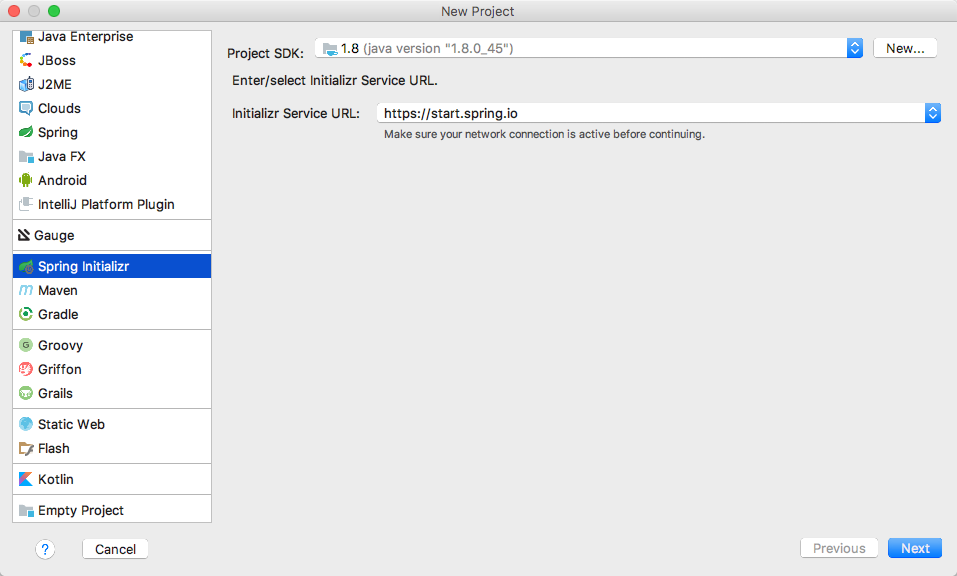
Task: Select the Android label
Action: pyautogui.click(x=62, y=181)
